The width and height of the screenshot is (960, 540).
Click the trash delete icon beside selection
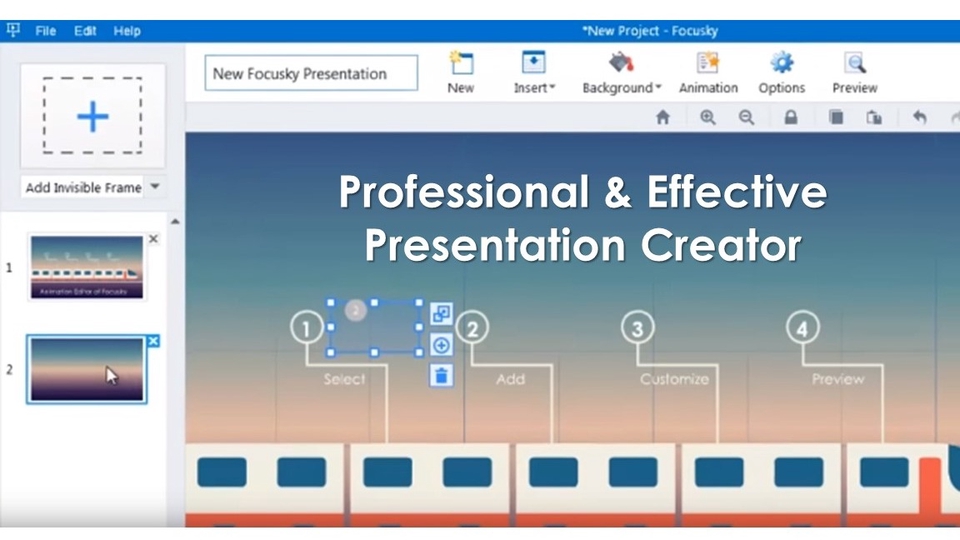[441, 375]
